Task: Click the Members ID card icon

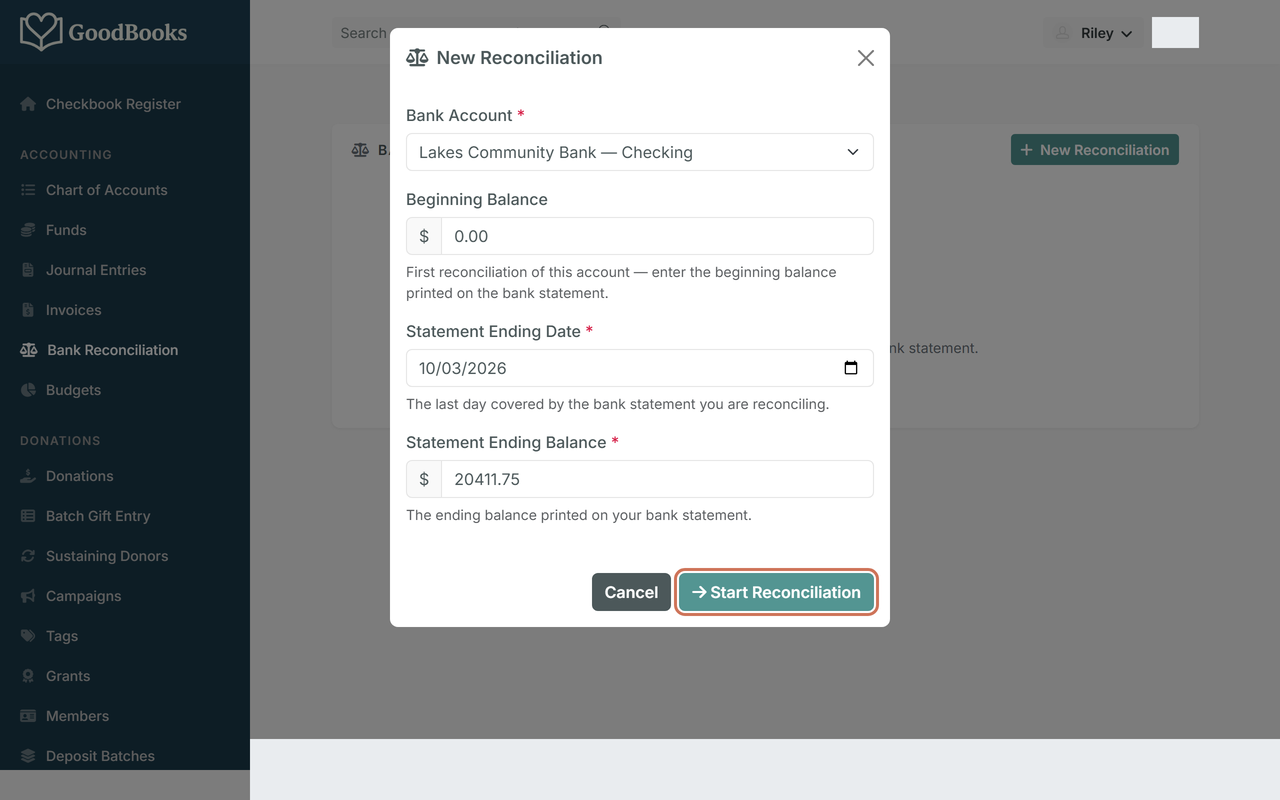Action: coord(28,716)
